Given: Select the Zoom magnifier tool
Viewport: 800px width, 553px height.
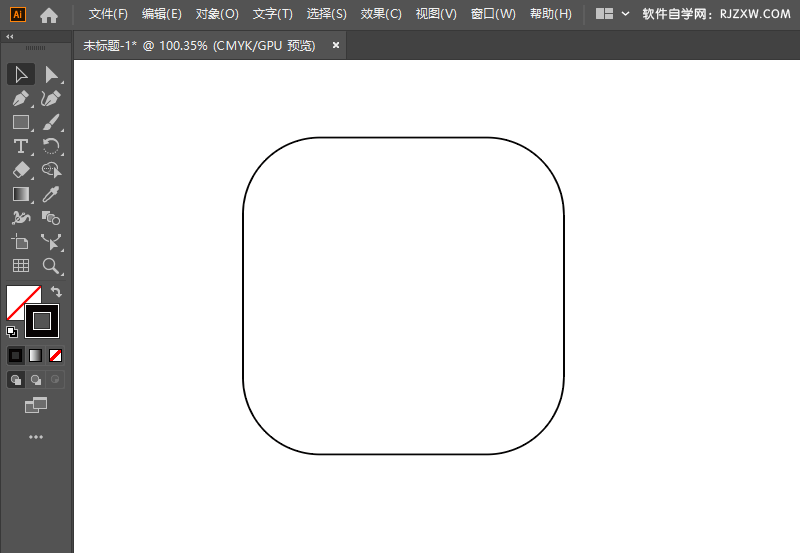Looking at the screenshot, I should [51, 266].
